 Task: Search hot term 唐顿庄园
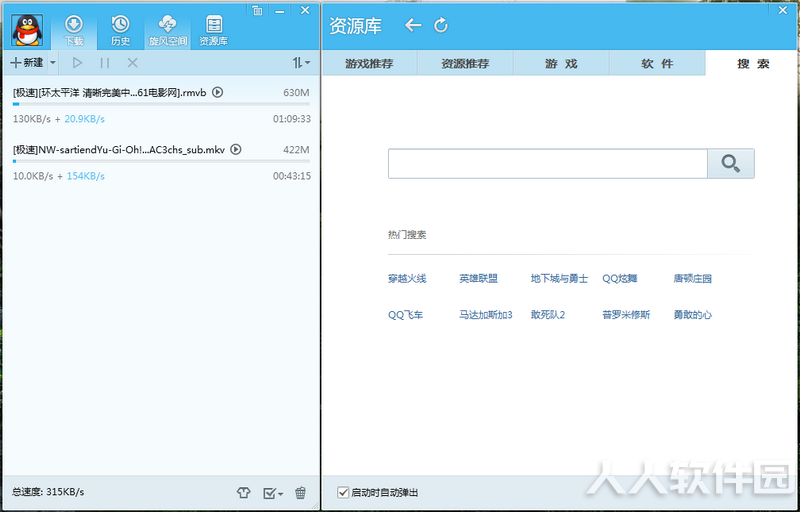click(x=692, y=278)
